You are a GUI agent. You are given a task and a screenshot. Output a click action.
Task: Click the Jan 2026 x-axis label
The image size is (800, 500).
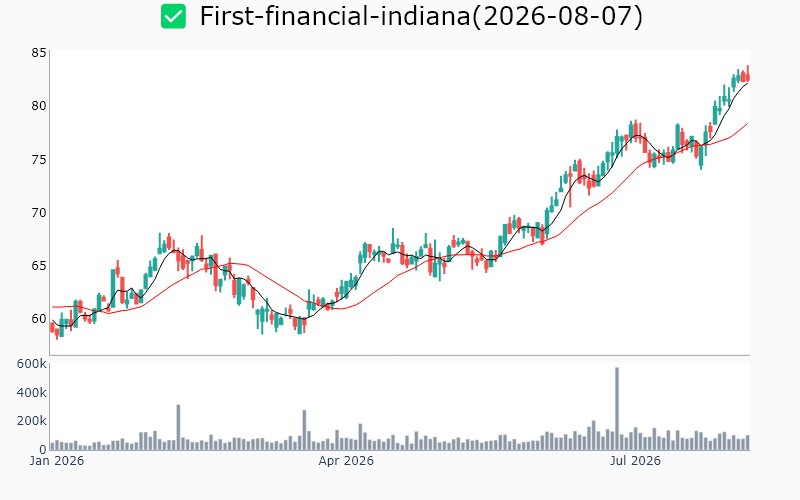(x=57, y=461)
